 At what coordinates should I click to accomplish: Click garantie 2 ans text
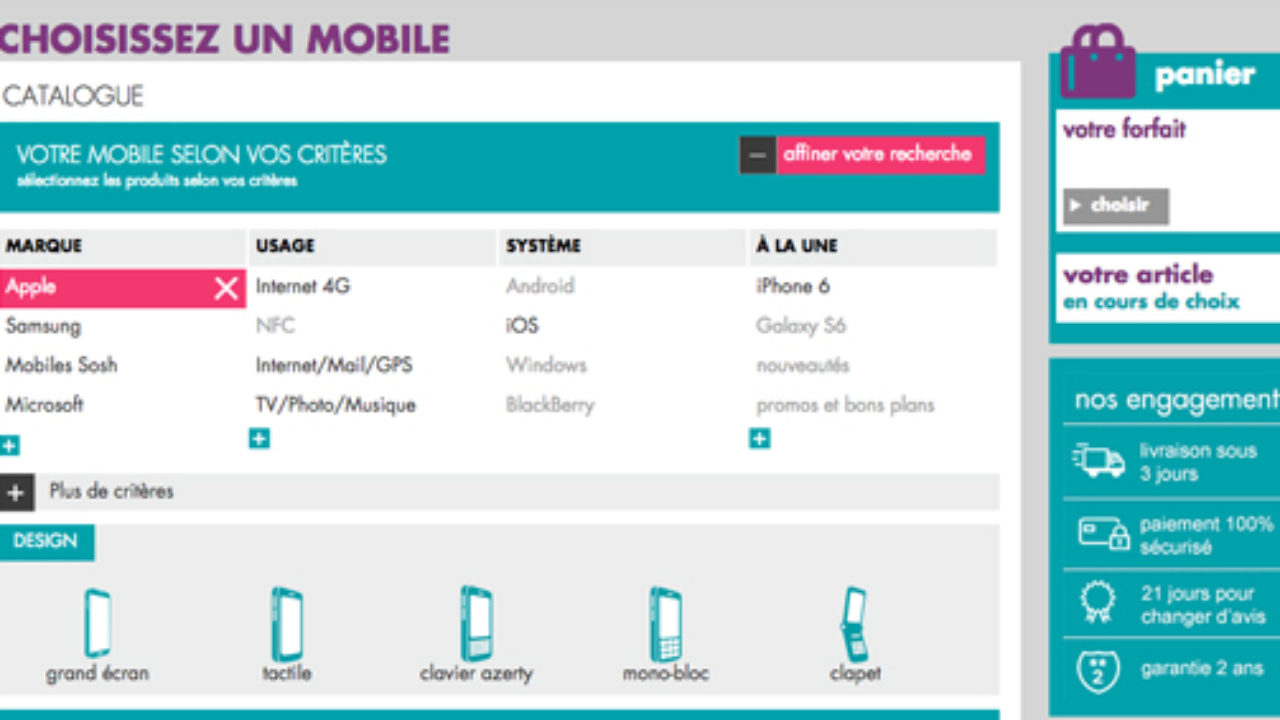click(x=1202, y=669)
